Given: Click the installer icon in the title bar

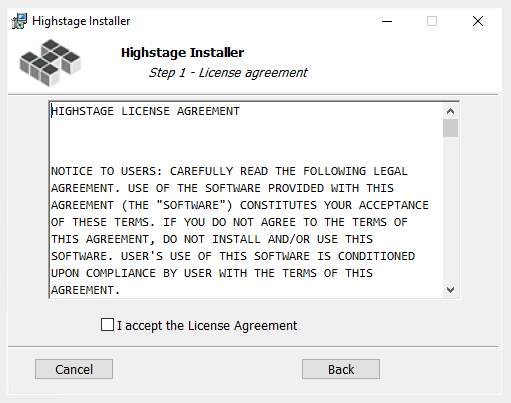Looking at the screenshot, I should 19,21.
